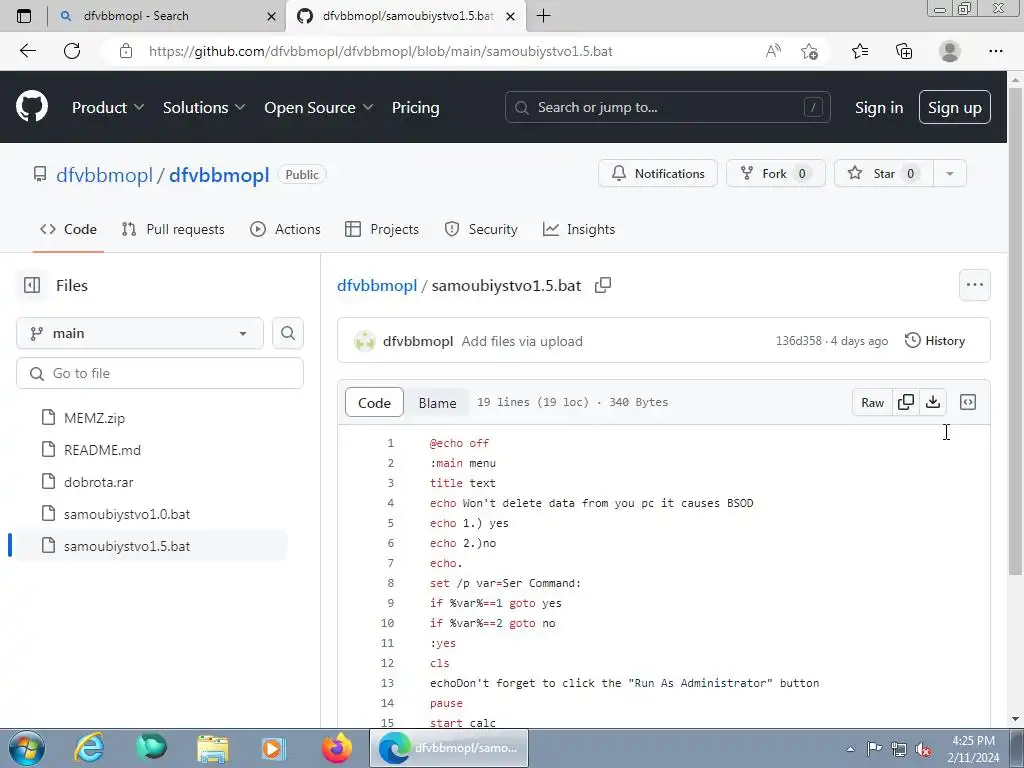
Task: Open the file commit History
Action: pyautogui.click(x=935, y=341)
